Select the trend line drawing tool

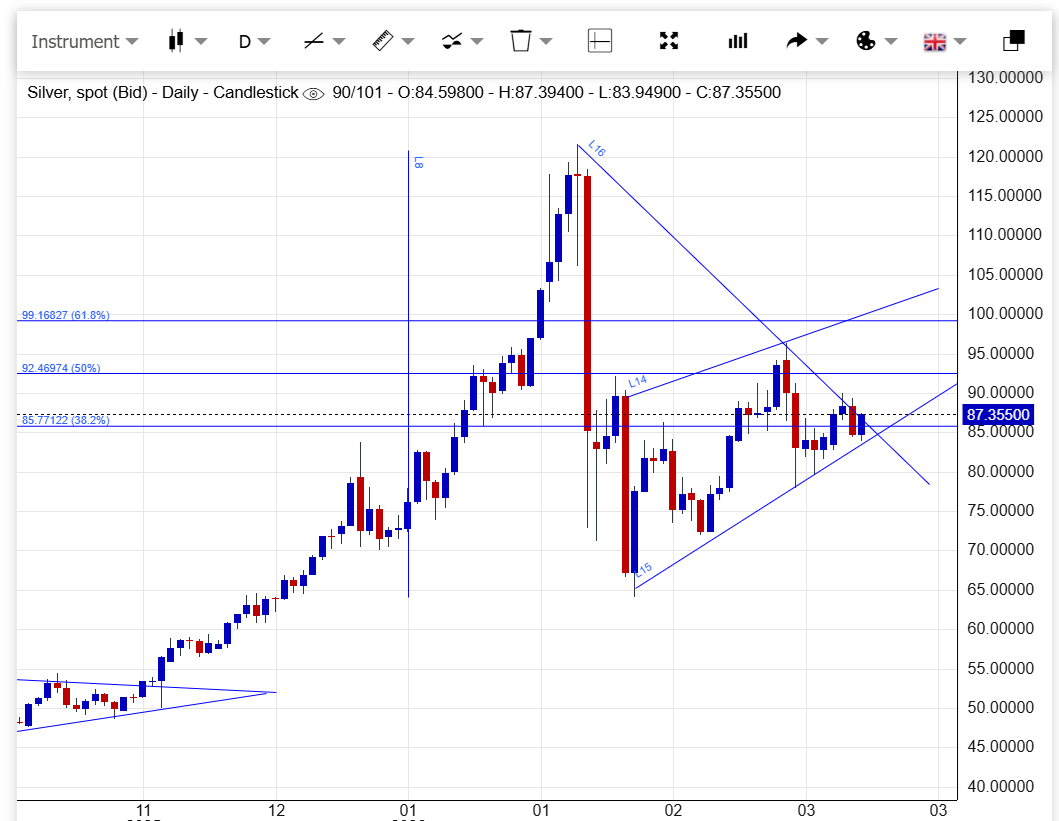pyautogui.click(x=313, y=41)
